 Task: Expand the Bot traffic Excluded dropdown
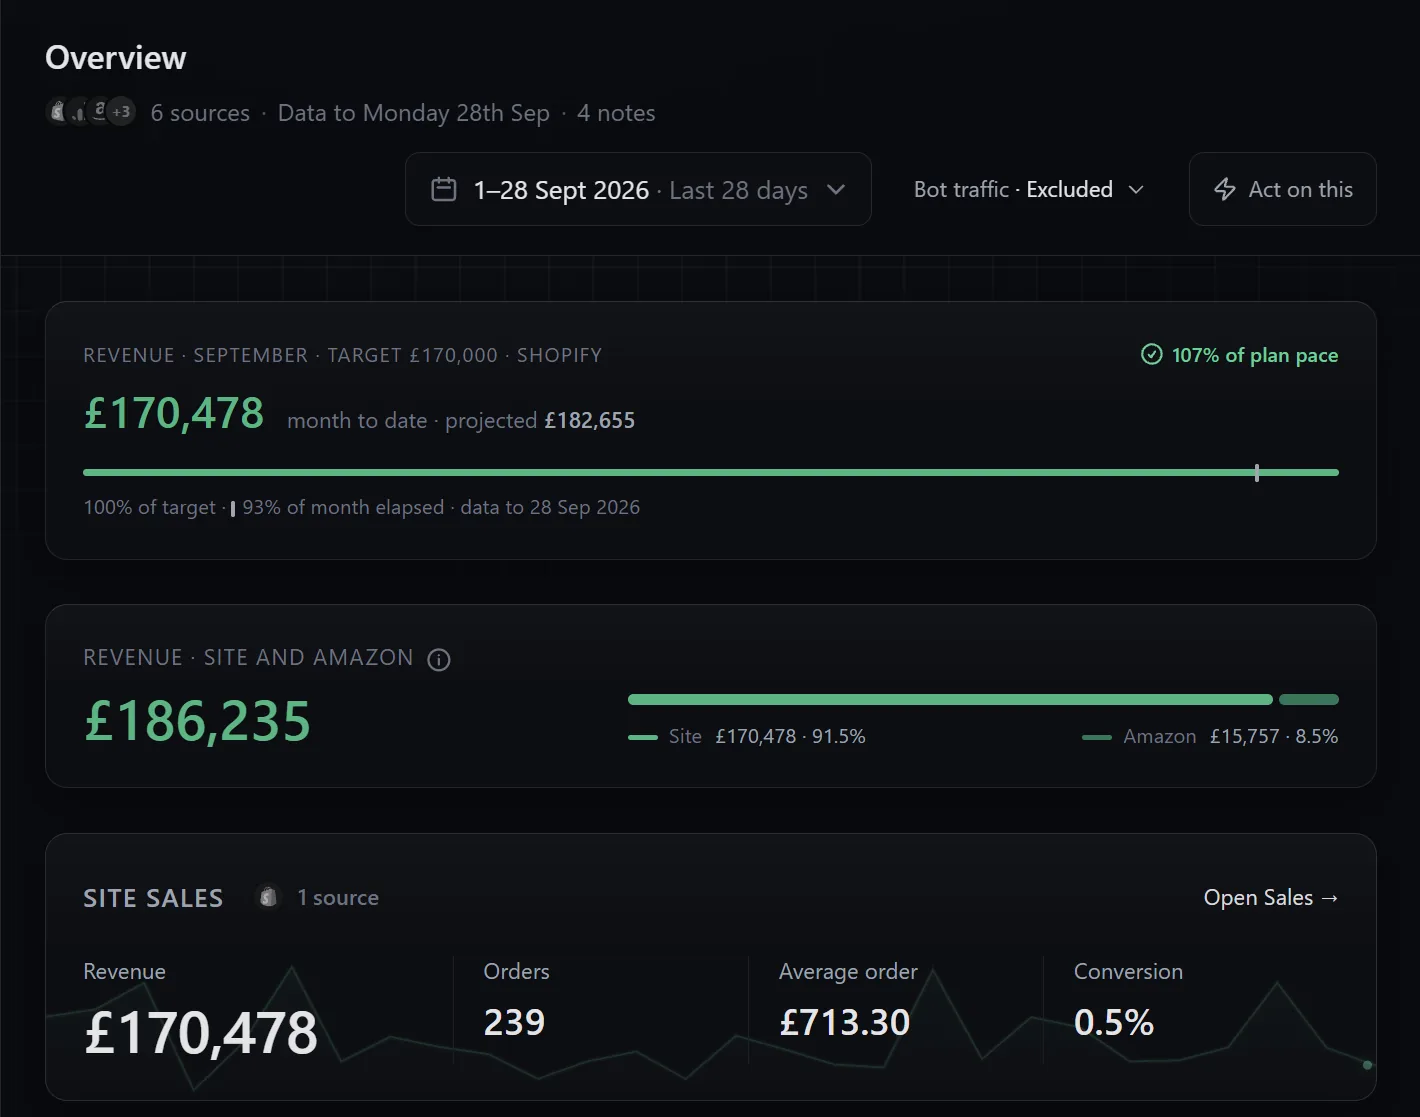click(1029, 189)
